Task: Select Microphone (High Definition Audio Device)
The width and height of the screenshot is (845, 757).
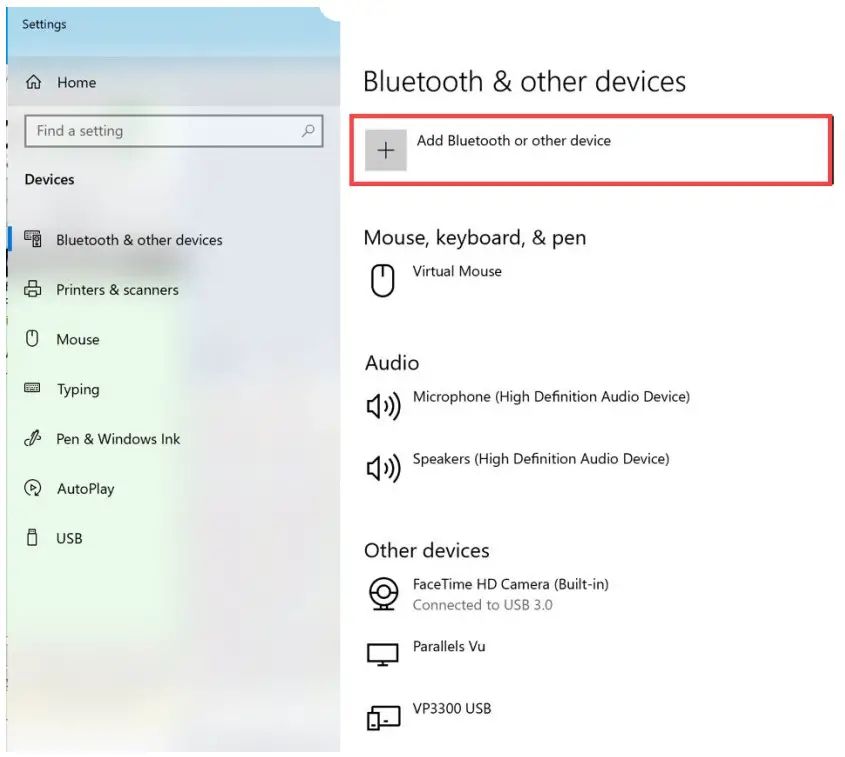Action: pos(551,397)
